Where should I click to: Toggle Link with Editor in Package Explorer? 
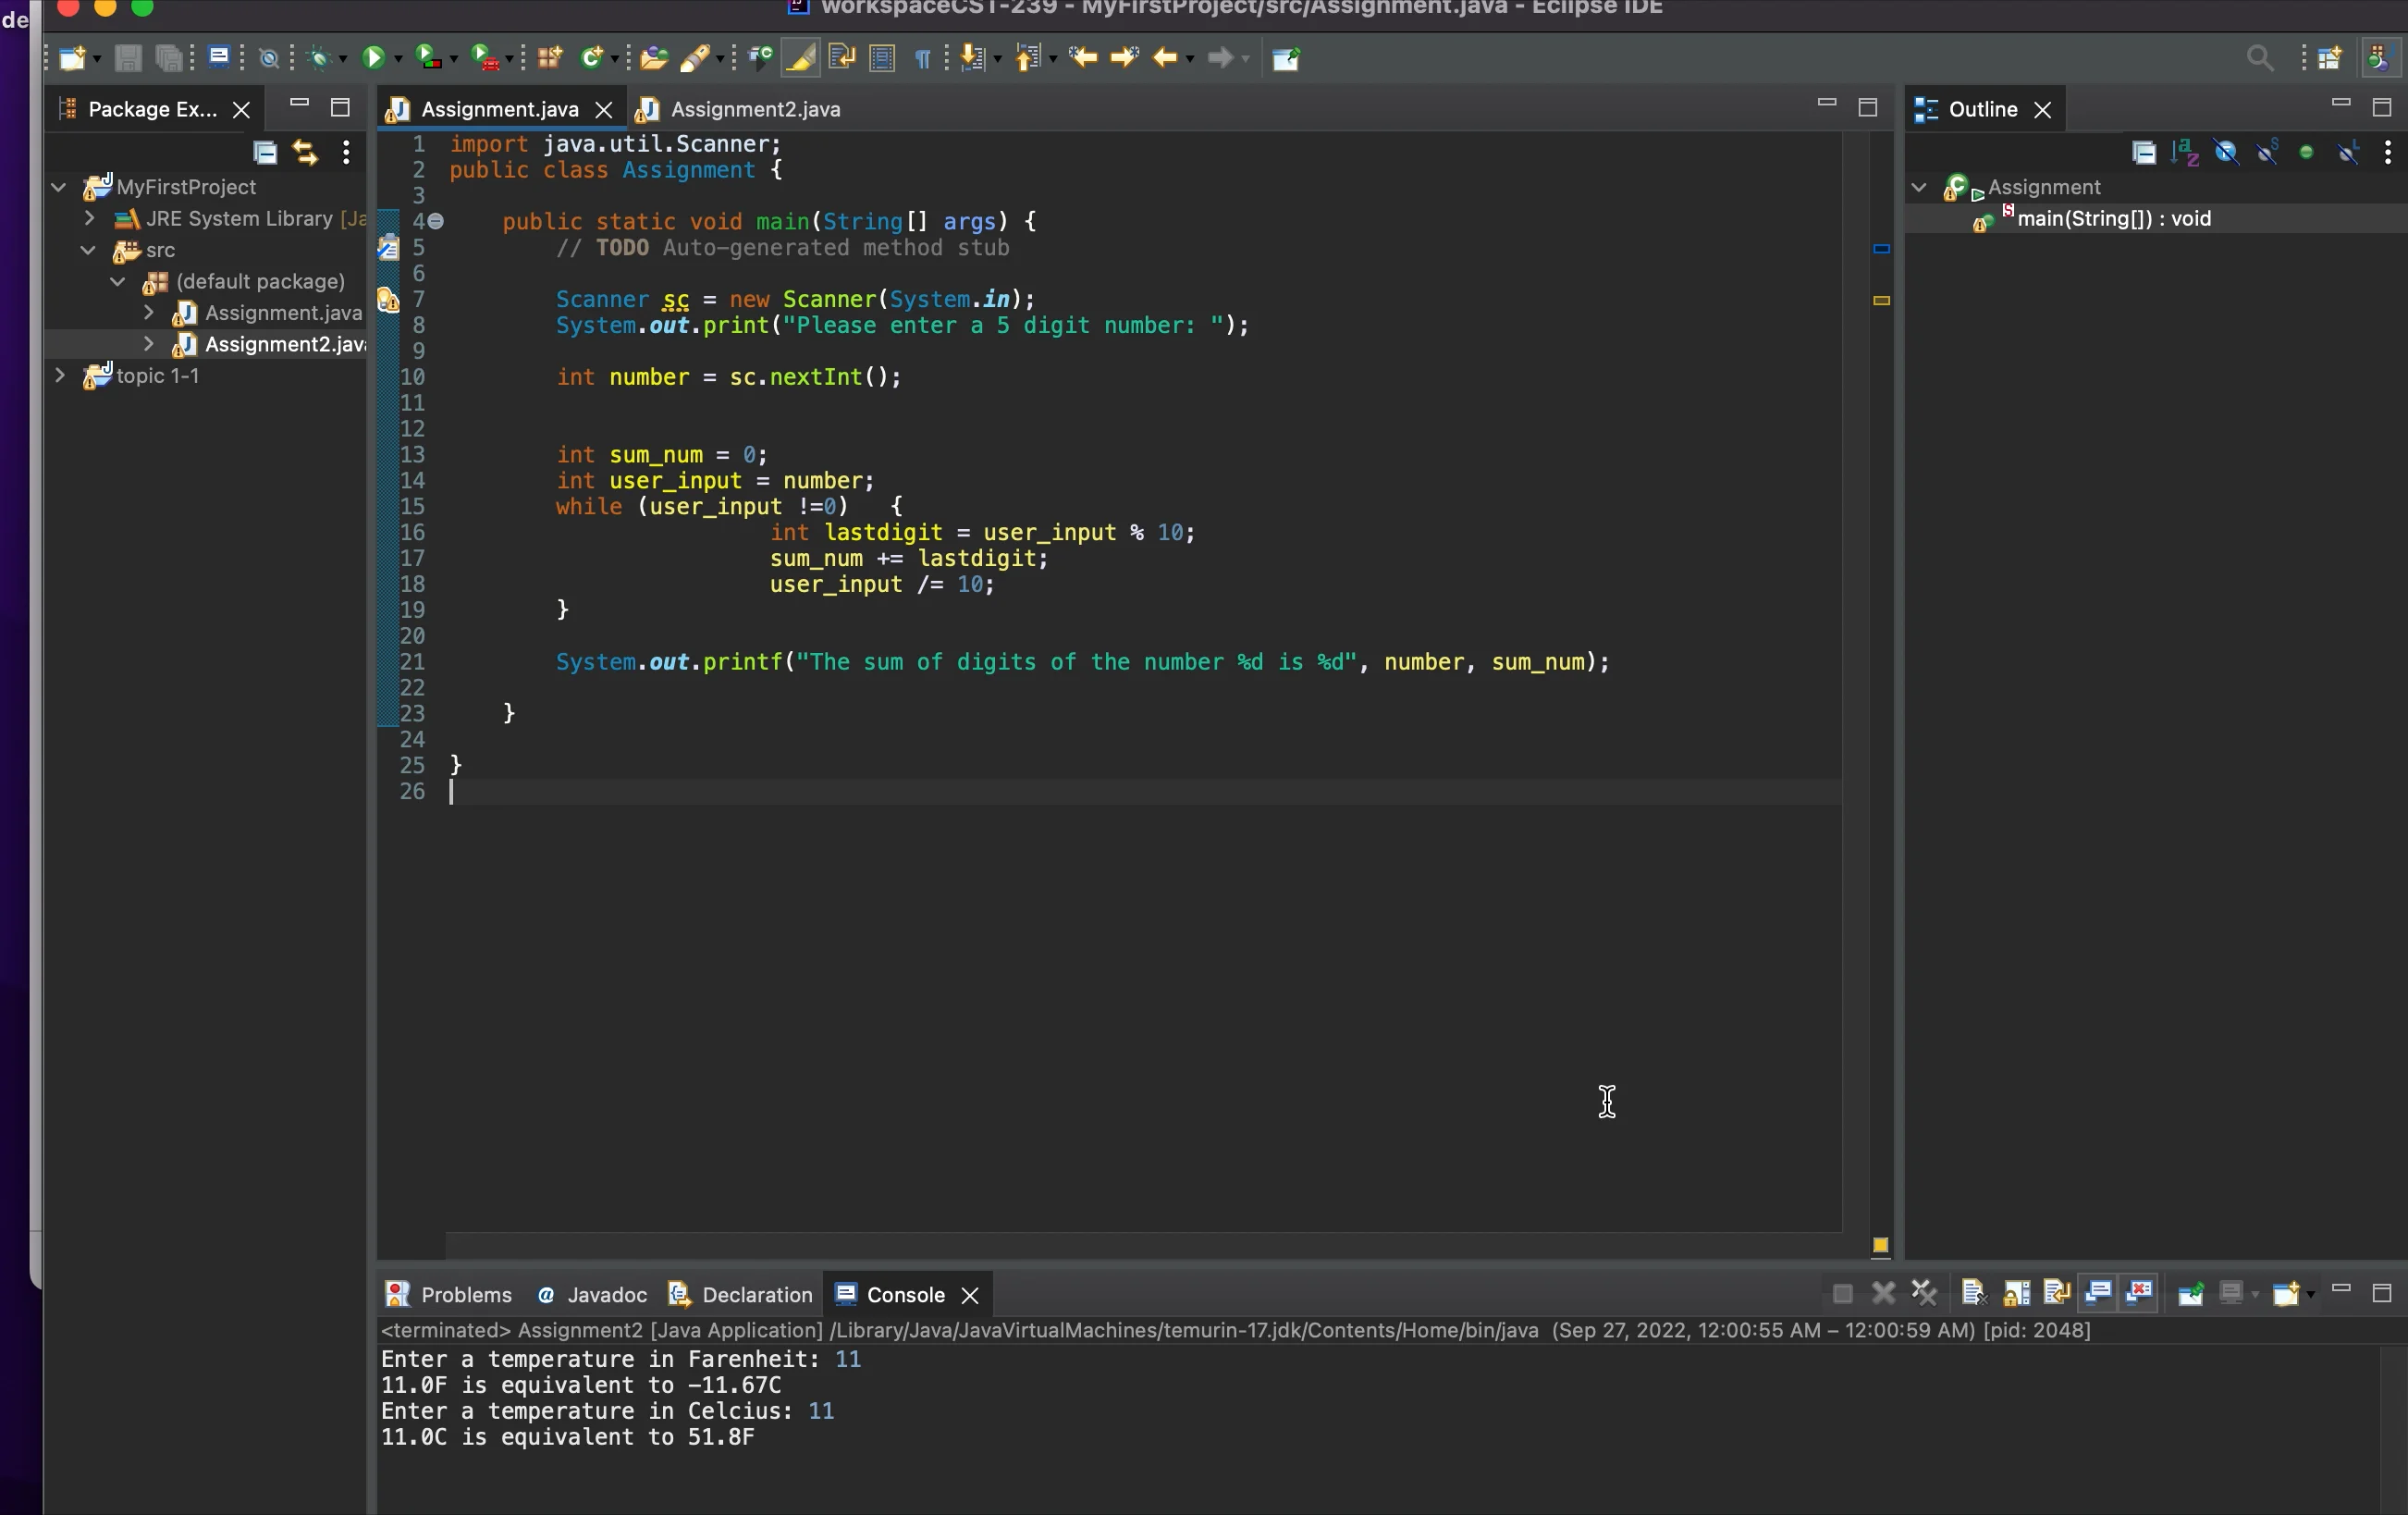pos(305,152)
